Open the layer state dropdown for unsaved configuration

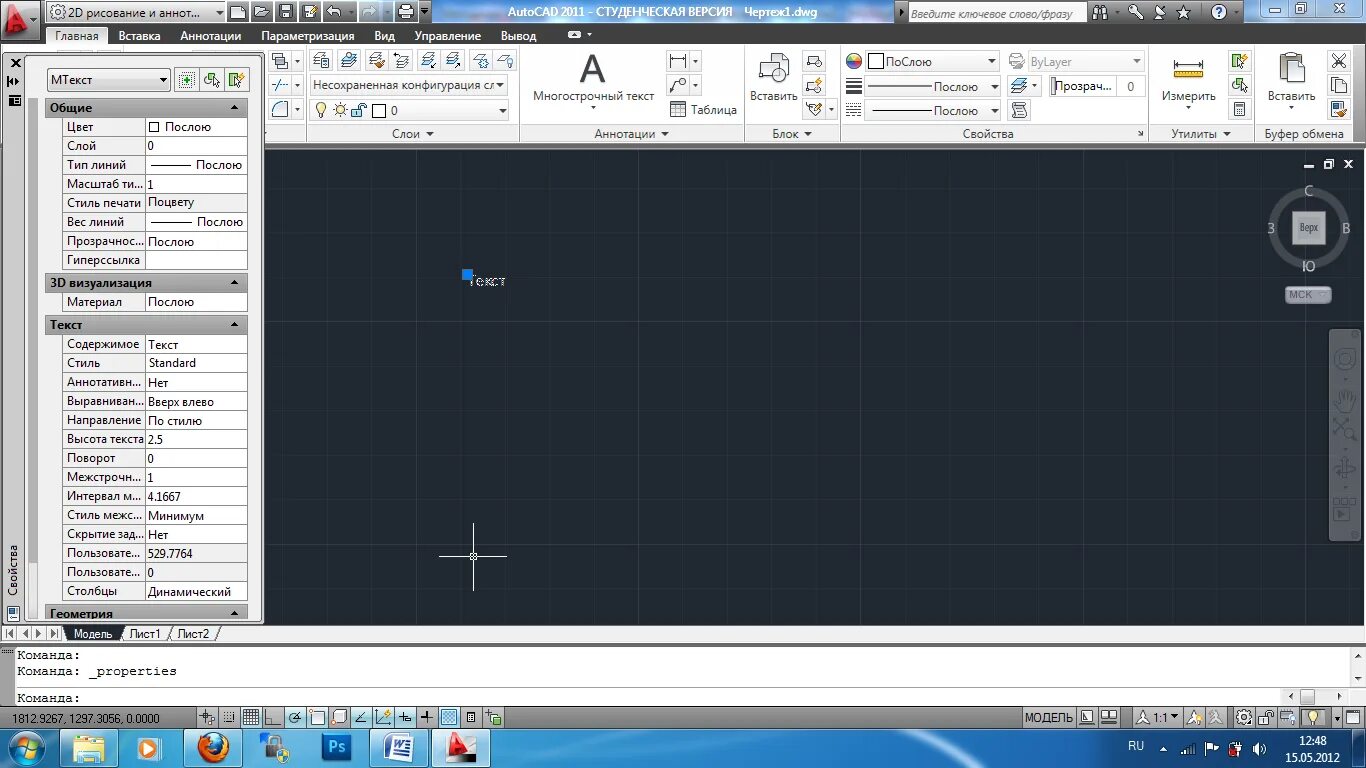coord(409,85)
